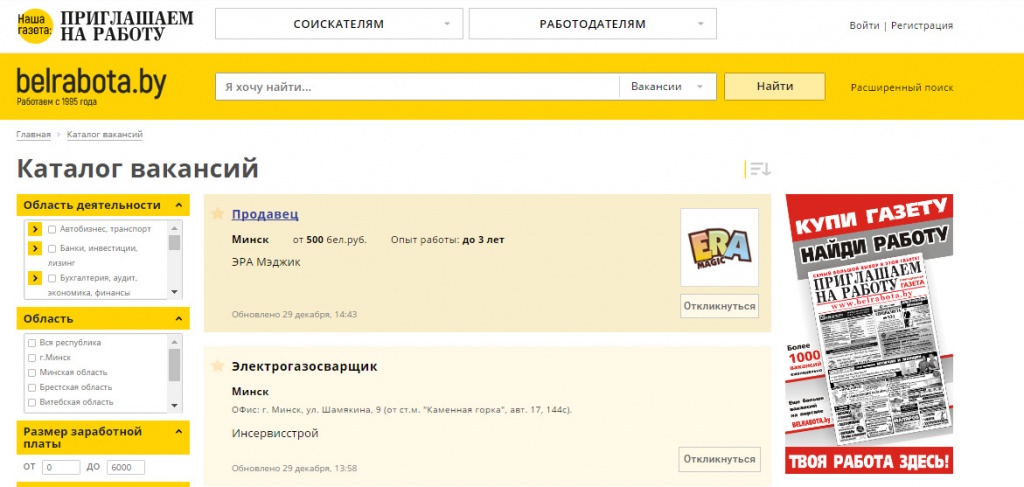Check the Витебская область option
This screenshot has width=1024, height=487.
[31, 403]
